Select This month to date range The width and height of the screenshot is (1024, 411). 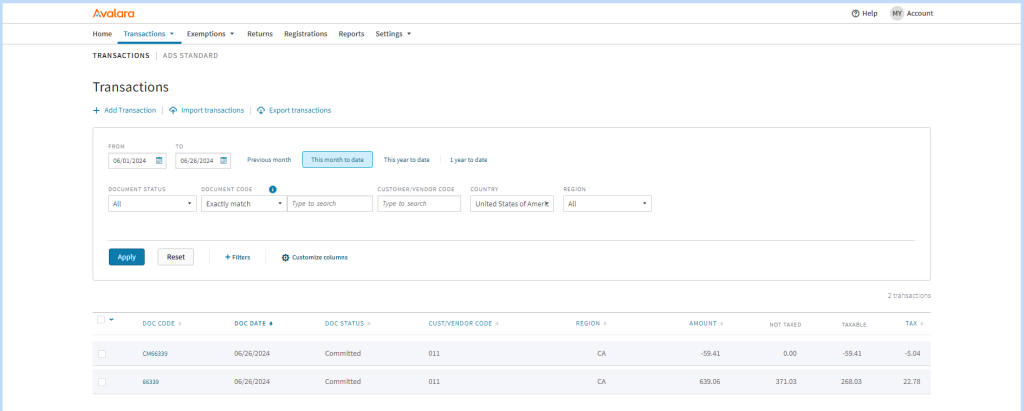[338, 159]
